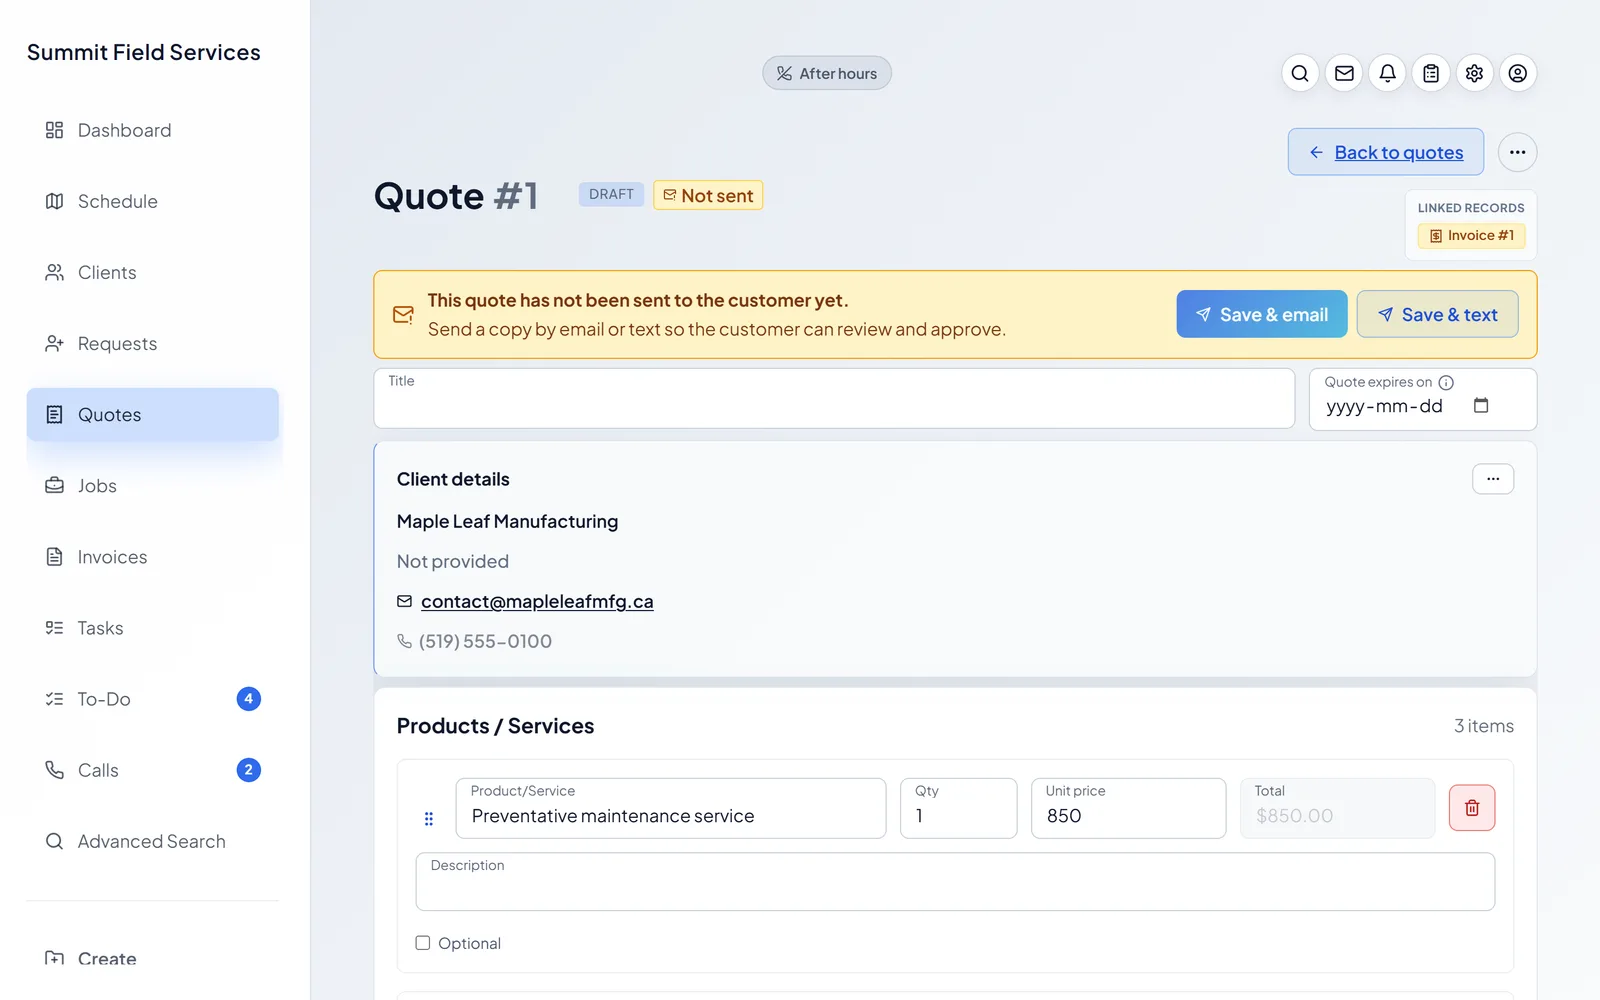Image resolution: width=1600 pixels, height=1000 pixels.
Task: Click the Qty field
Action: (958, 808)
